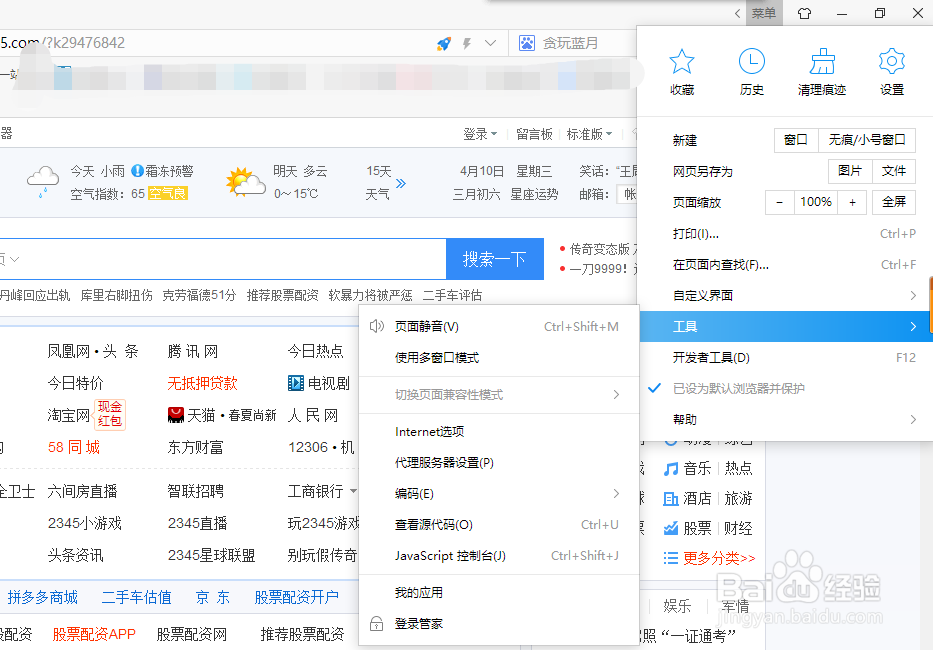933x650 pixels.
Task: Click the 搜索一下 search button
Action: (x=495, y=259)
